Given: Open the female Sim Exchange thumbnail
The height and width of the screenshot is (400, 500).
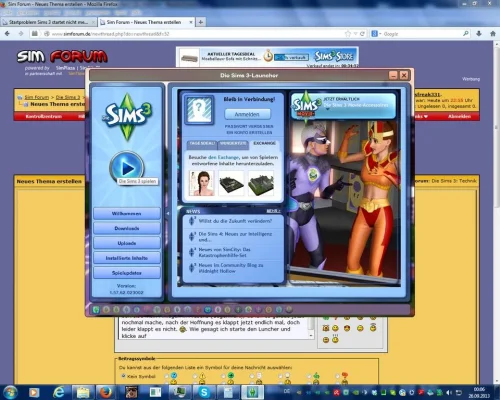Looking at the screenshot, I should click(x=202, y=183).
